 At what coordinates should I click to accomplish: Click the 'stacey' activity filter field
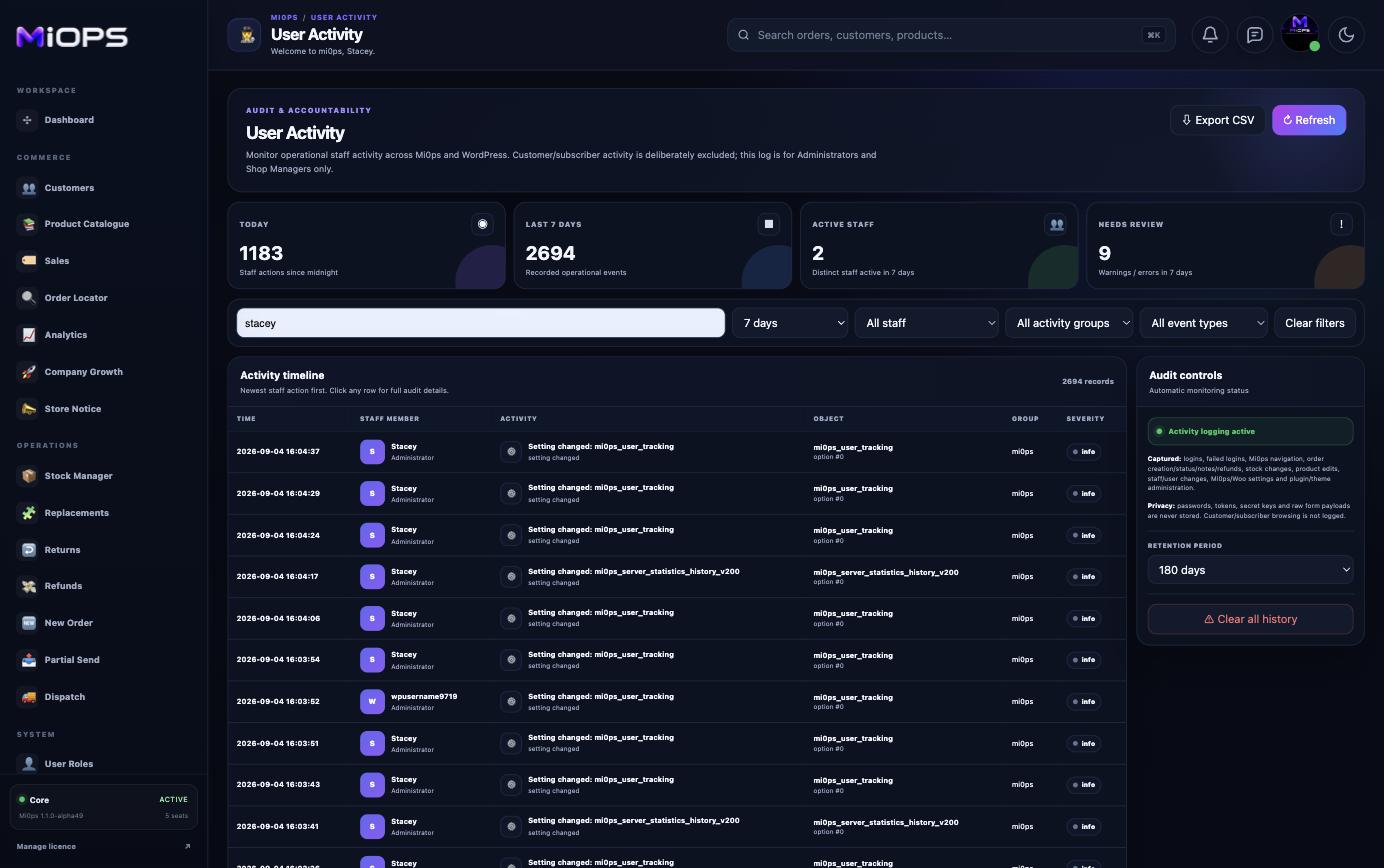(x=480, y=323)
